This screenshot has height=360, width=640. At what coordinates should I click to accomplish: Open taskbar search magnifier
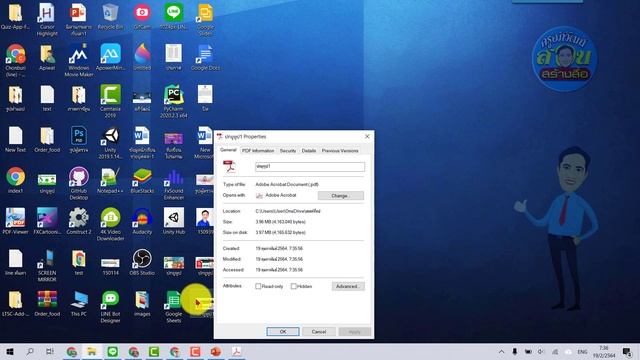[x=30, y=351]
